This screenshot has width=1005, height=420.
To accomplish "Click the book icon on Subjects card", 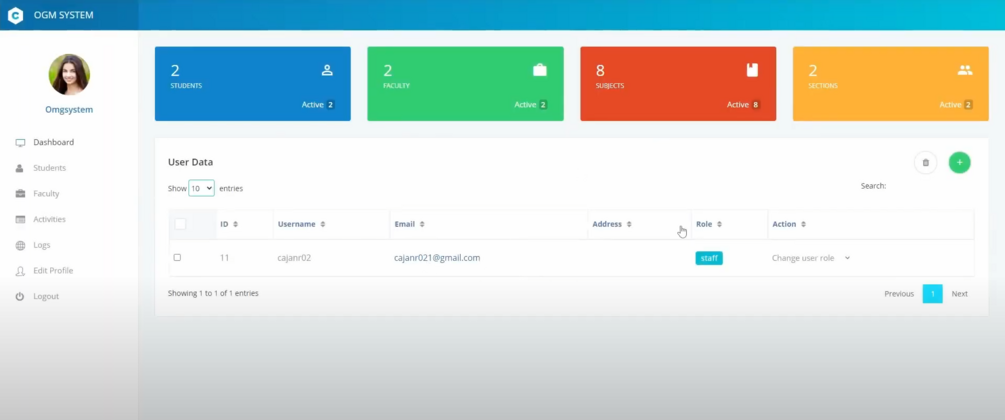I will point(752,71).
